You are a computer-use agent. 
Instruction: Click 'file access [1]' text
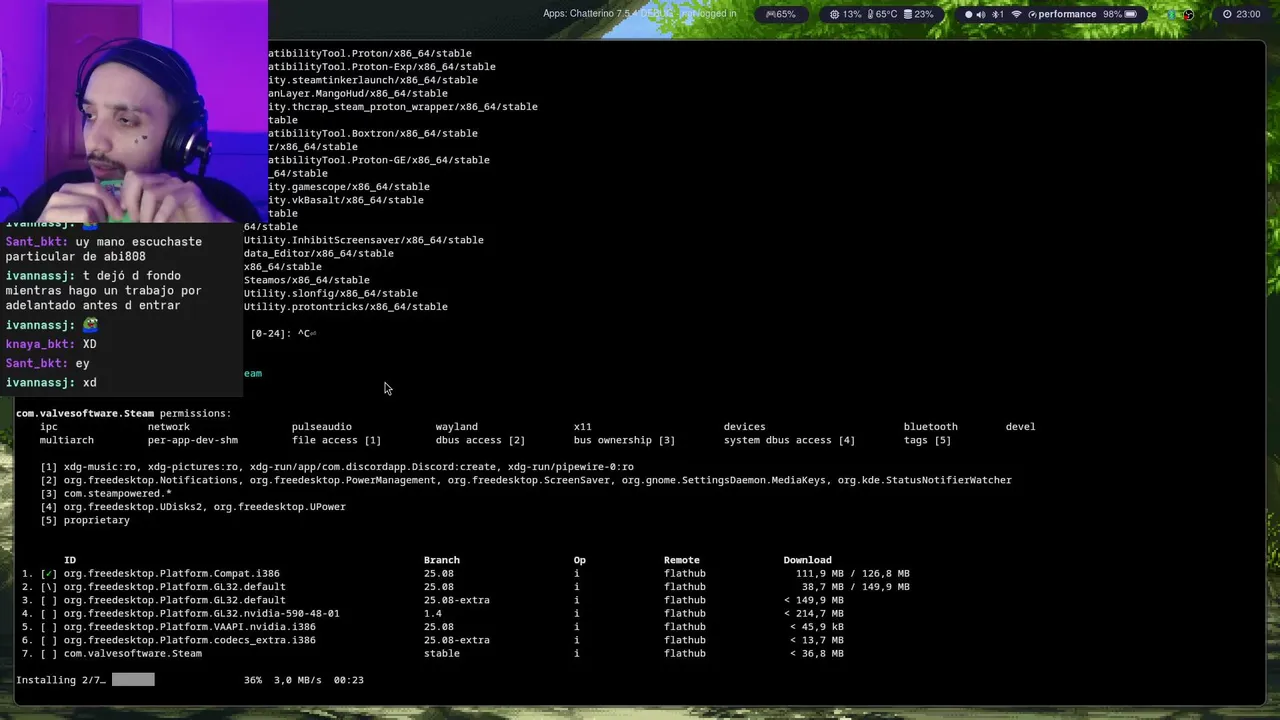coord(336,440)
